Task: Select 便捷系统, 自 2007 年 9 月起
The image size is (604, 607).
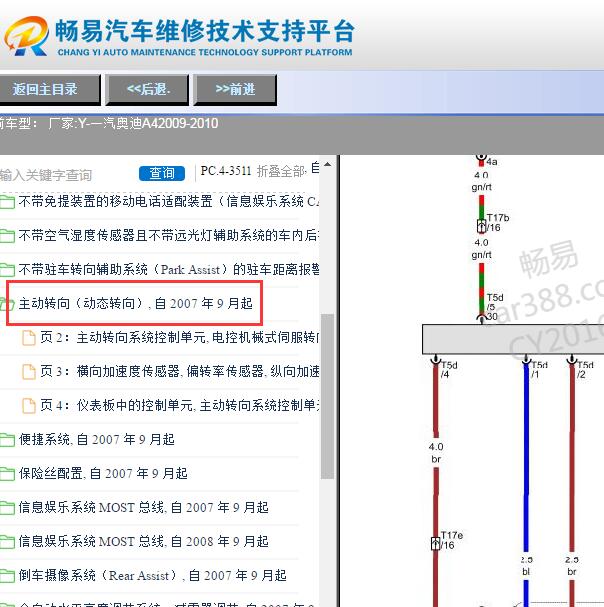Action: (x=97, y=439)
